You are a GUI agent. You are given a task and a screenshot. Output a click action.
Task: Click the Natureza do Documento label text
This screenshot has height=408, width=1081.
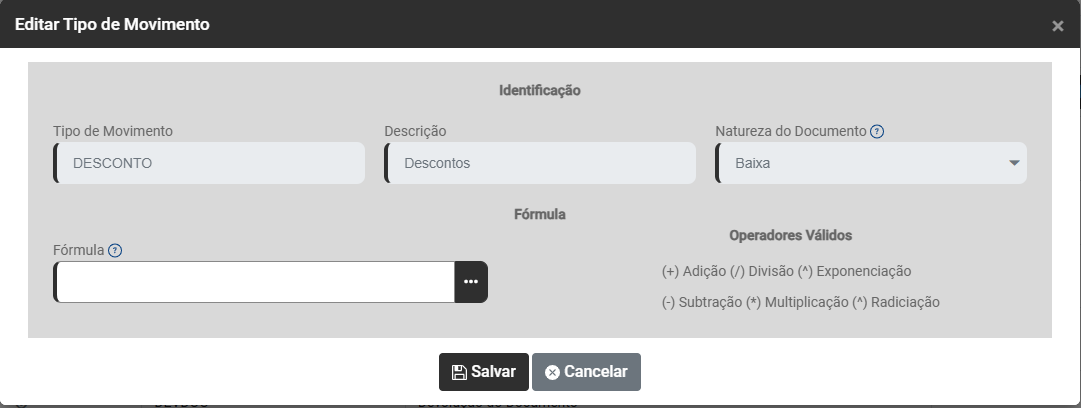790,131
